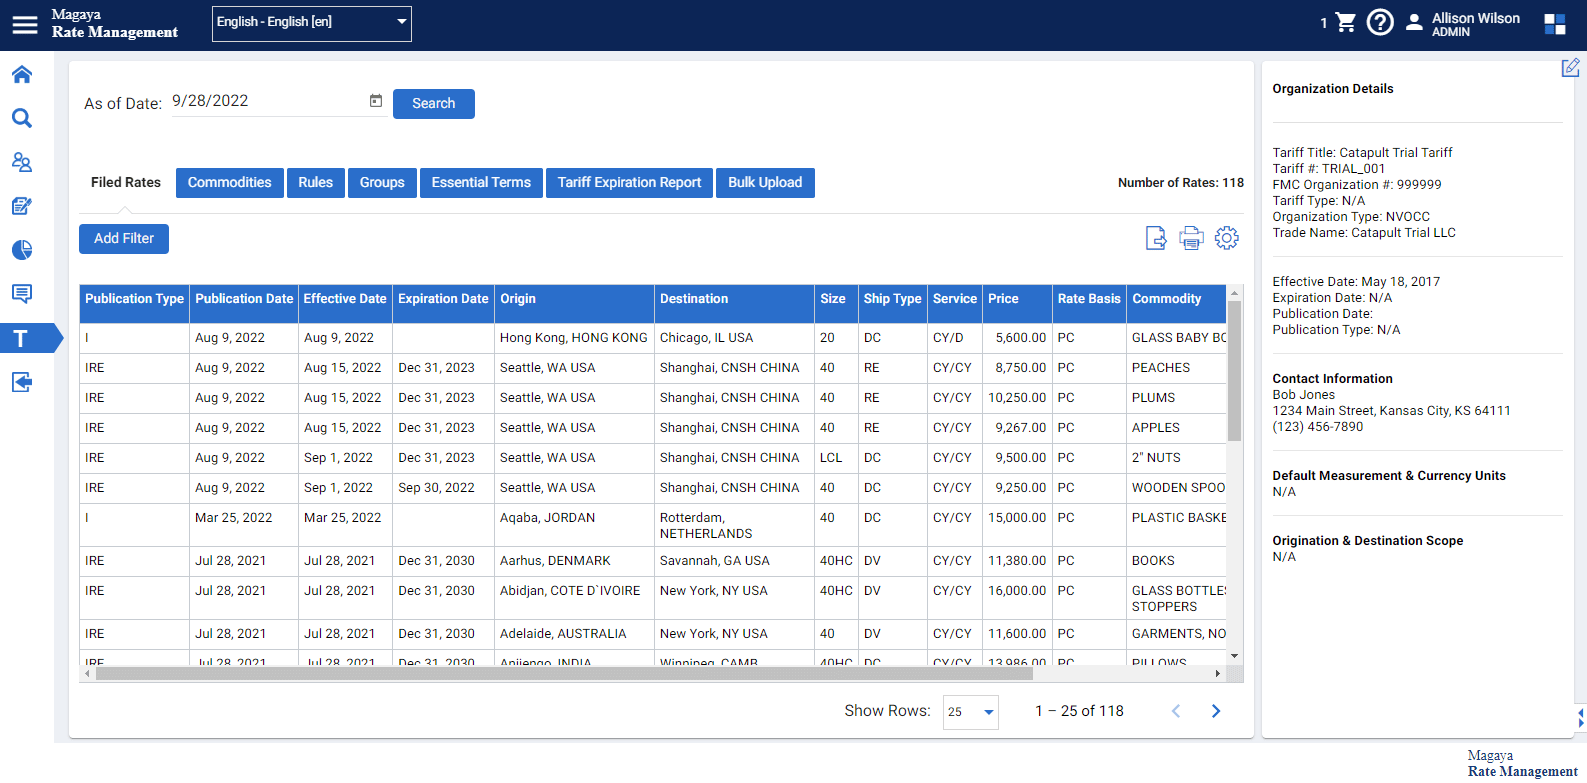Image resolution: width=1587 pixels, height=783 pixels.
Task: Switch to the Groups tab
Action: (x=382, y=183)
